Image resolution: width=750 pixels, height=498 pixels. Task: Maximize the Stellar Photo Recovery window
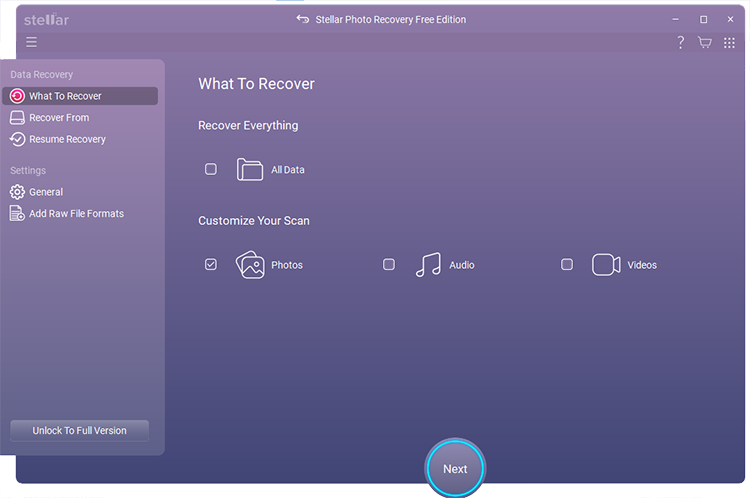703,20
